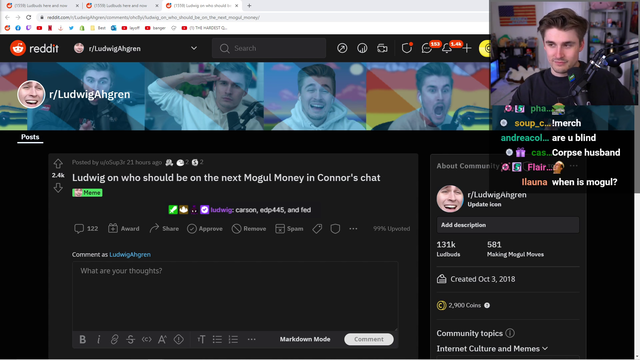Downvote the Mogul Money post
The height and width of the screenshot is (360, 640).
[x=58, y=187]
